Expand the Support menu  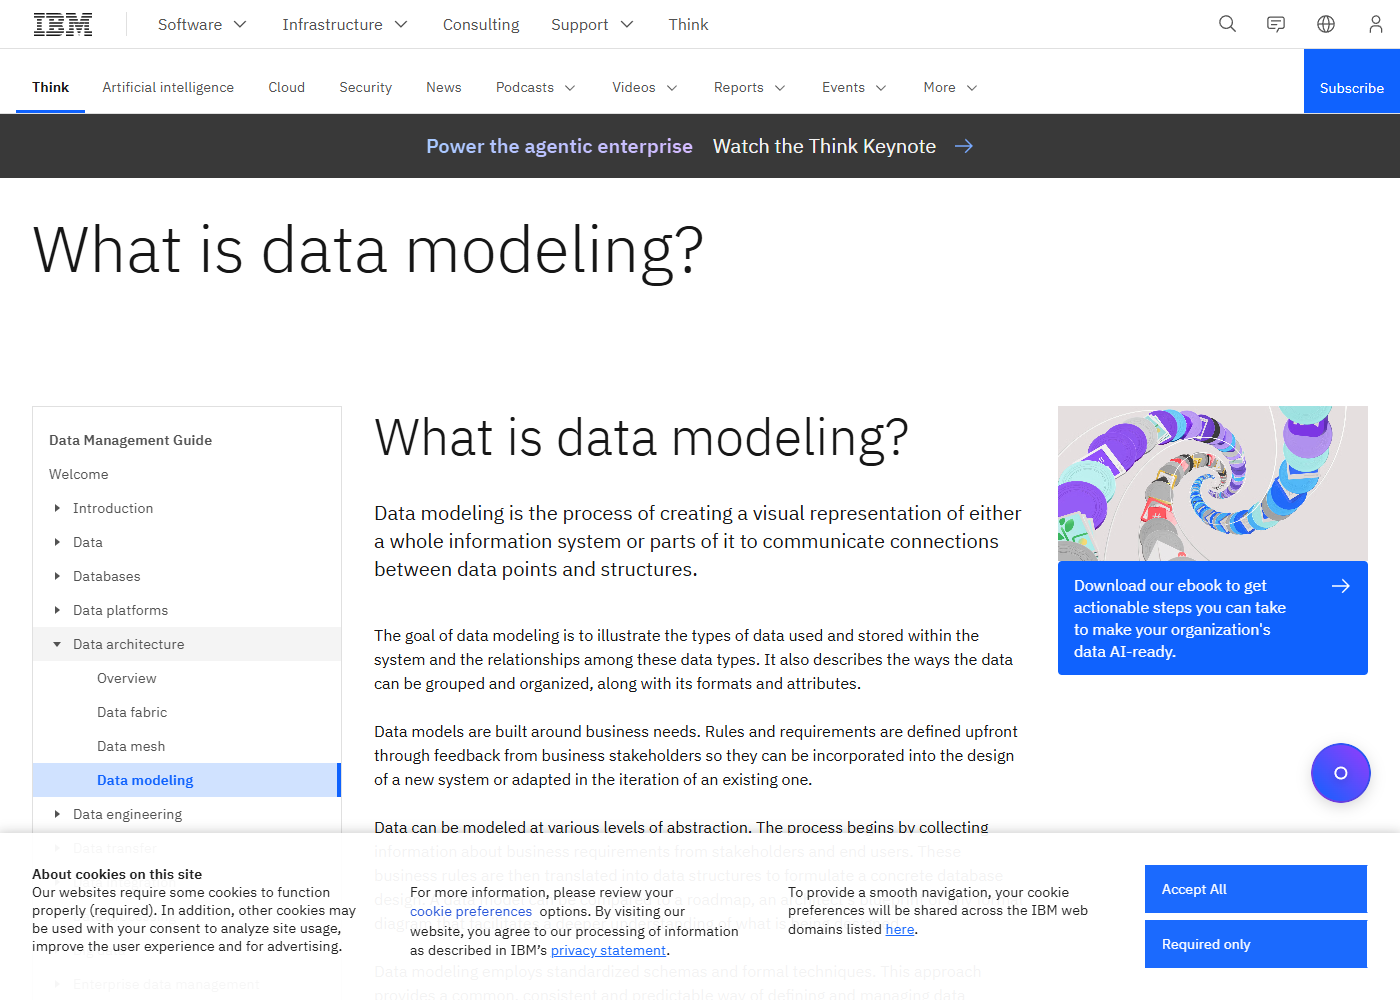592,24
